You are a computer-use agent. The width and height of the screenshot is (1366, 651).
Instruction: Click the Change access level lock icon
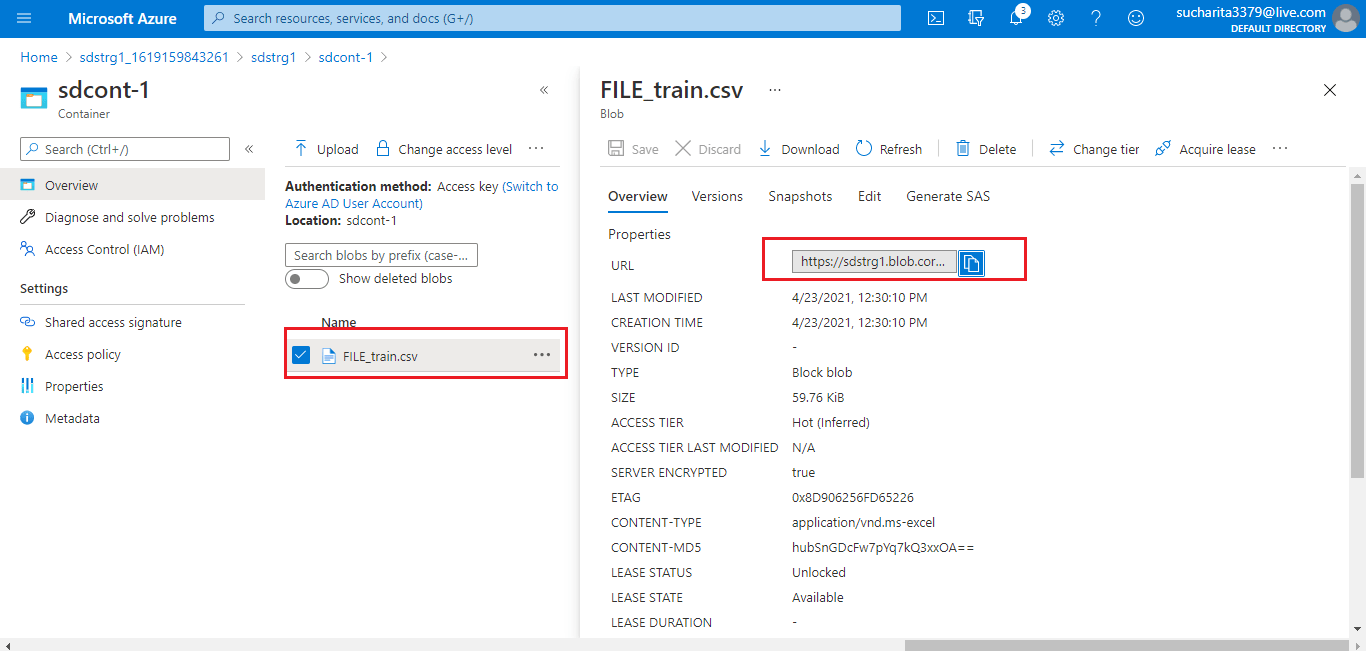pos(383,149)
